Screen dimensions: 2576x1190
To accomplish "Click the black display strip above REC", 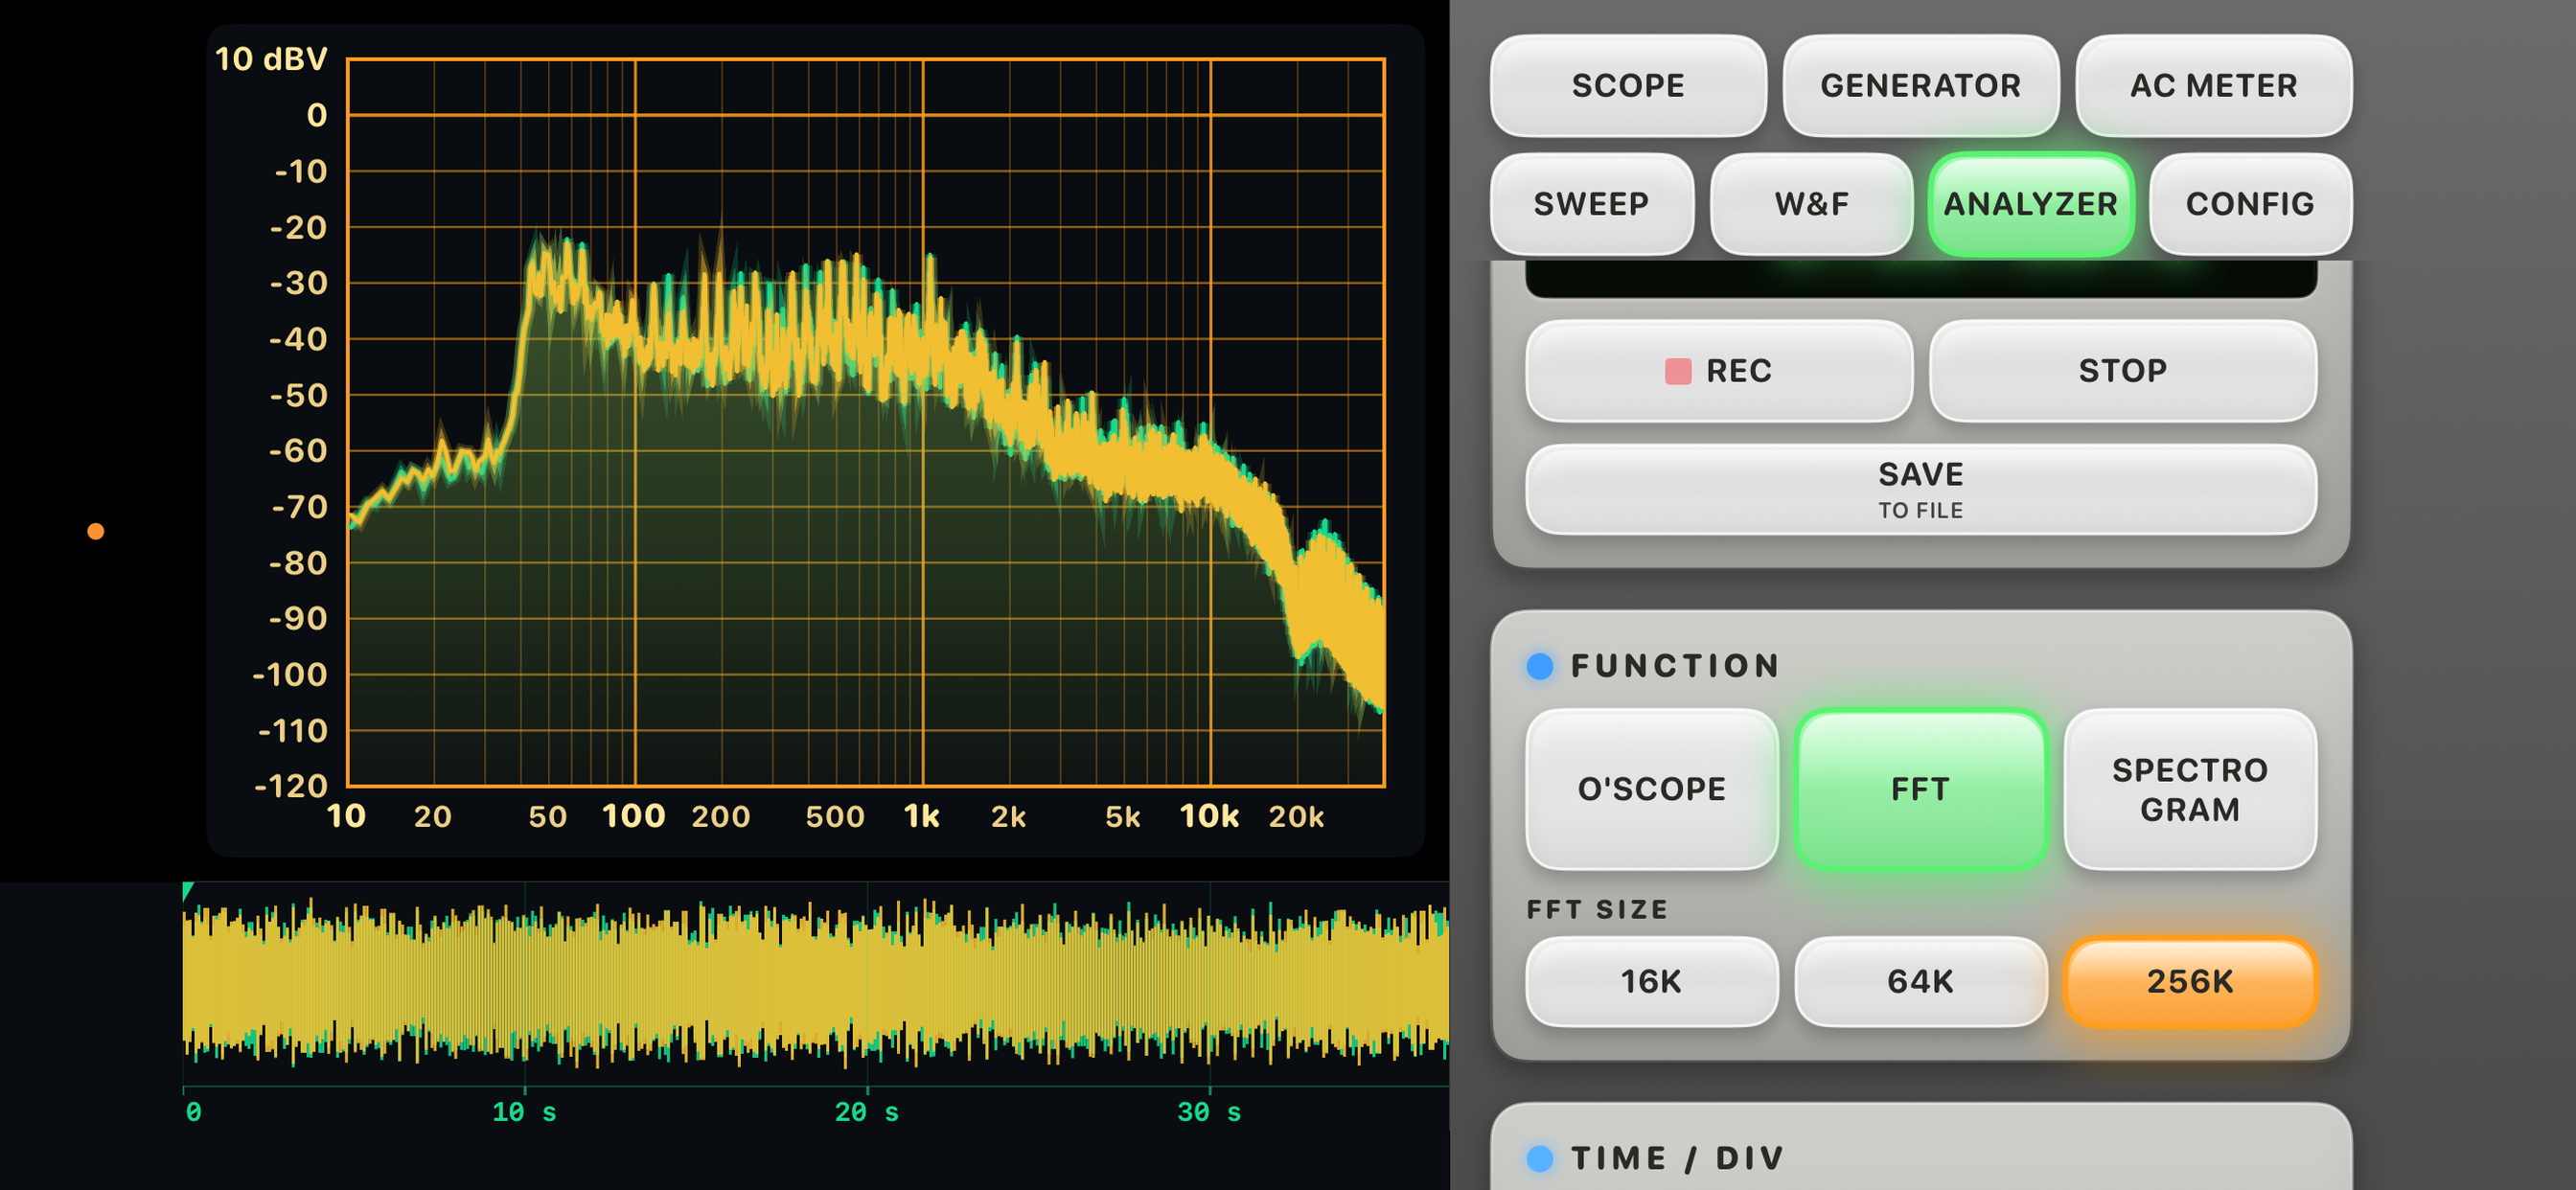I will (1920, 279).
